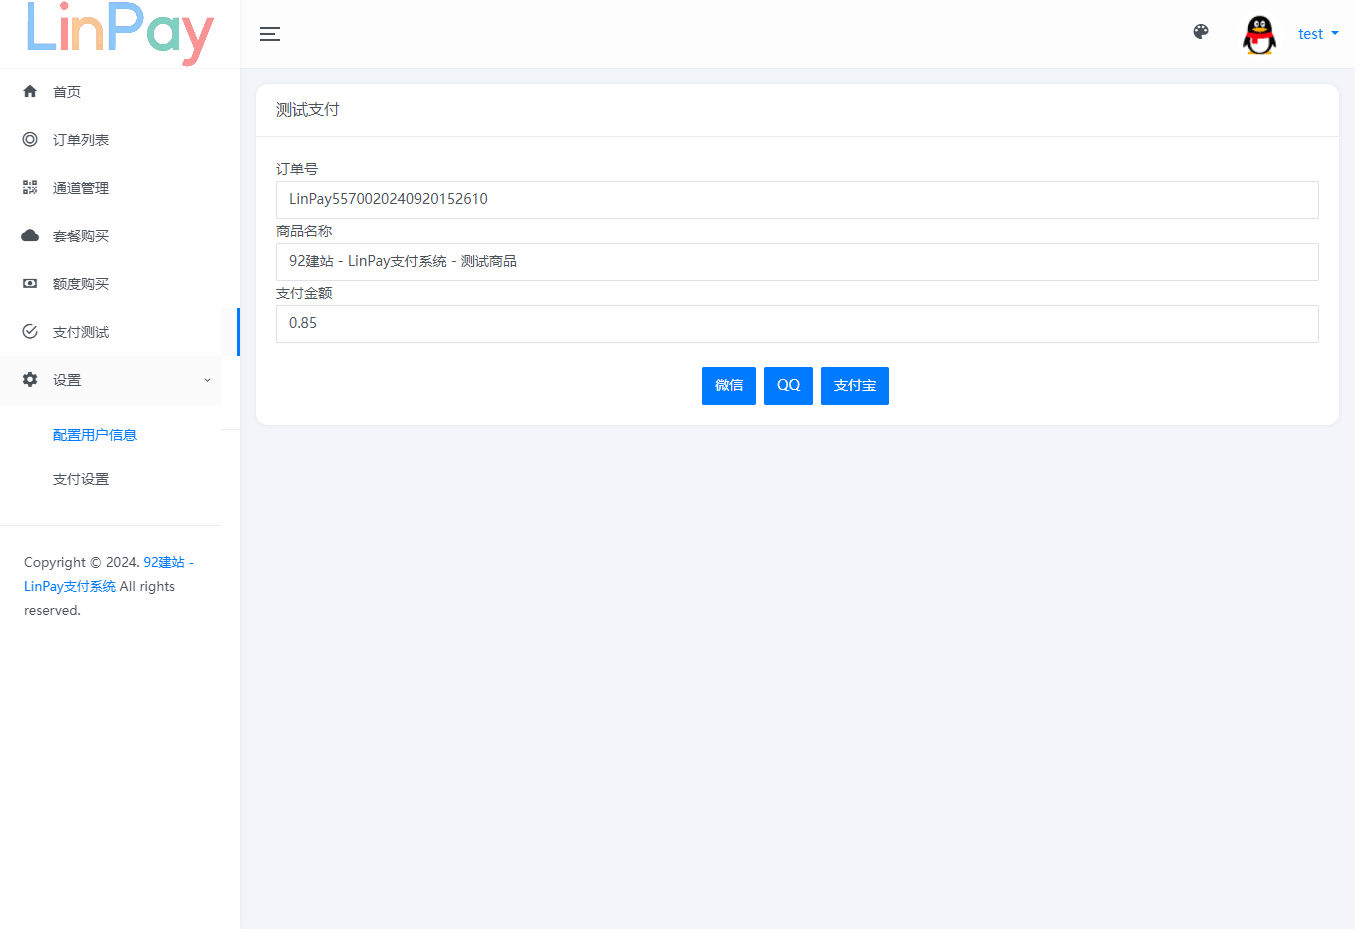
Task: Click the money icon beside 额度购买
Action: click(x=30, y=283)
